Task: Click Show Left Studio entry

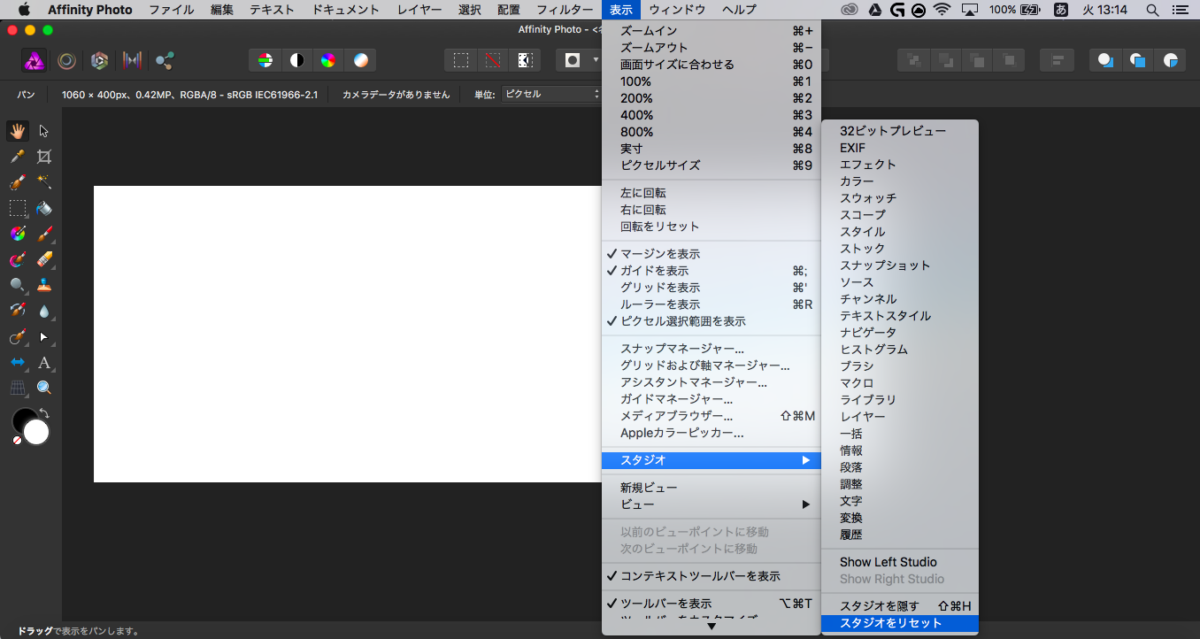Action: 888,562
